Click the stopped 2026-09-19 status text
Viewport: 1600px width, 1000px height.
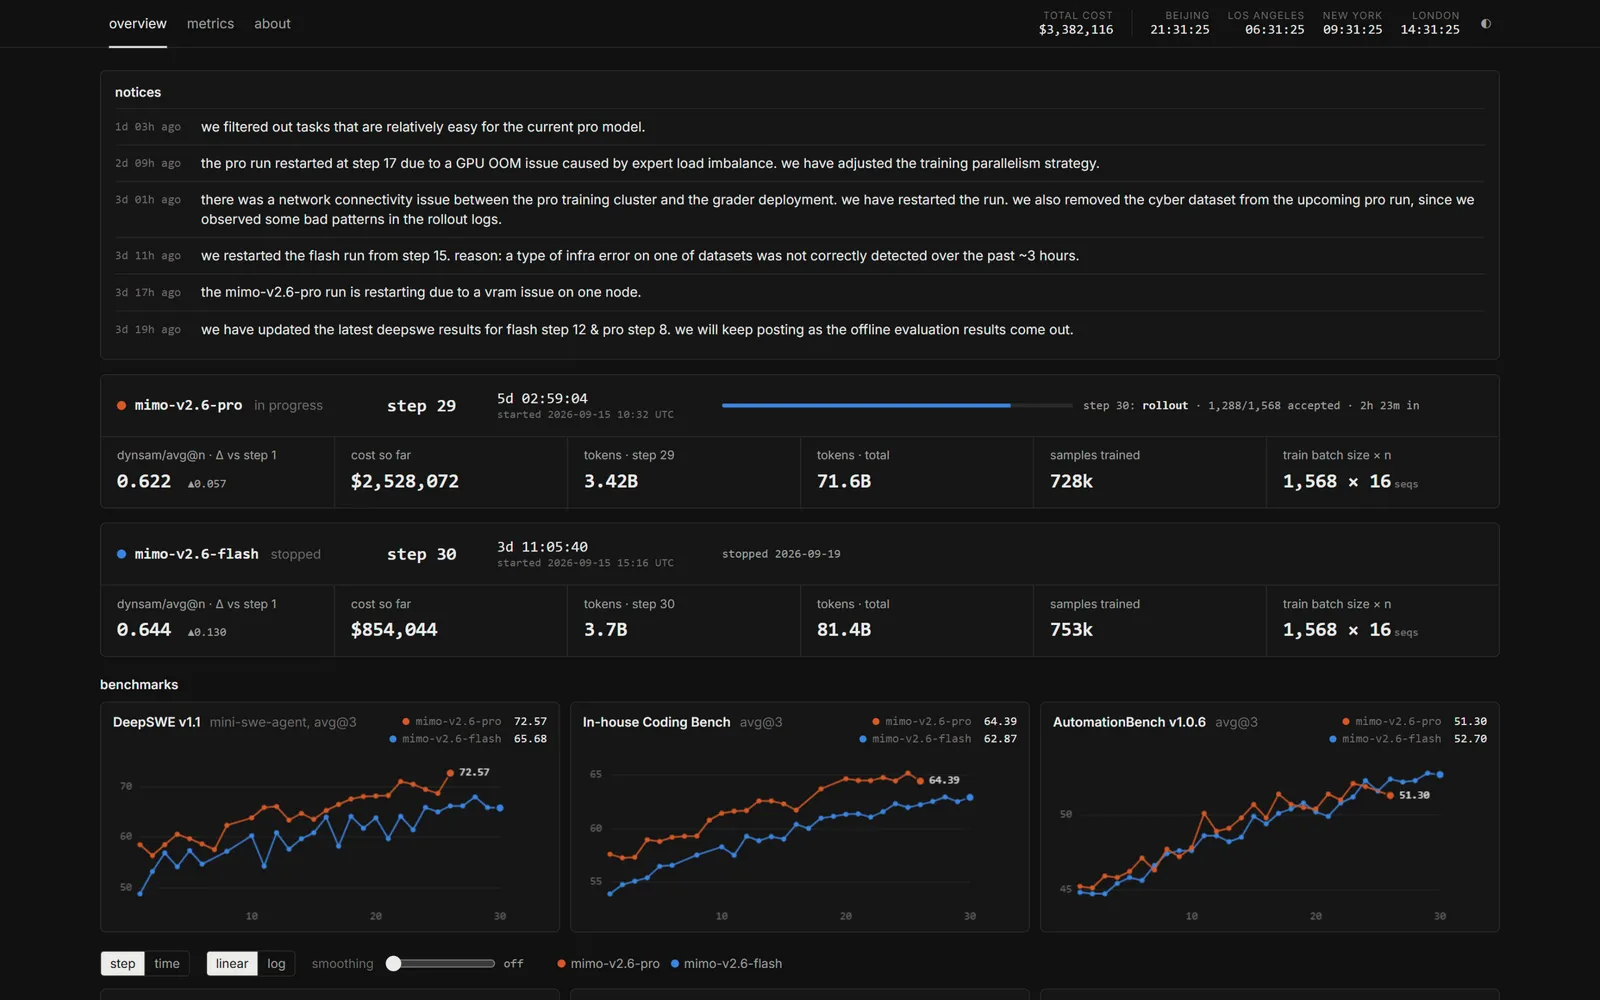click(781, 554)
